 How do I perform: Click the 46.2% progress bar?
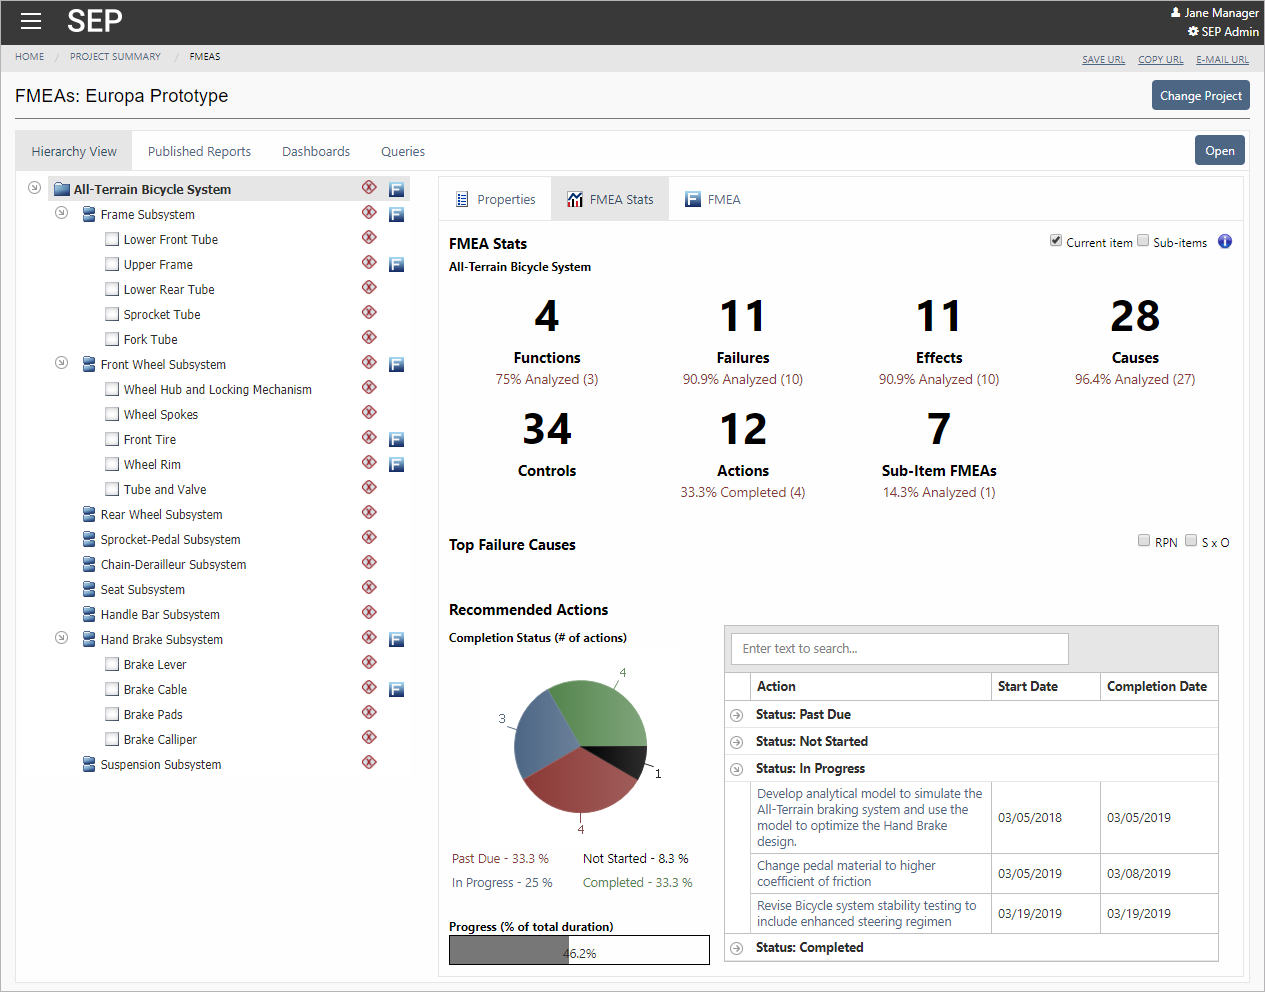579,949
